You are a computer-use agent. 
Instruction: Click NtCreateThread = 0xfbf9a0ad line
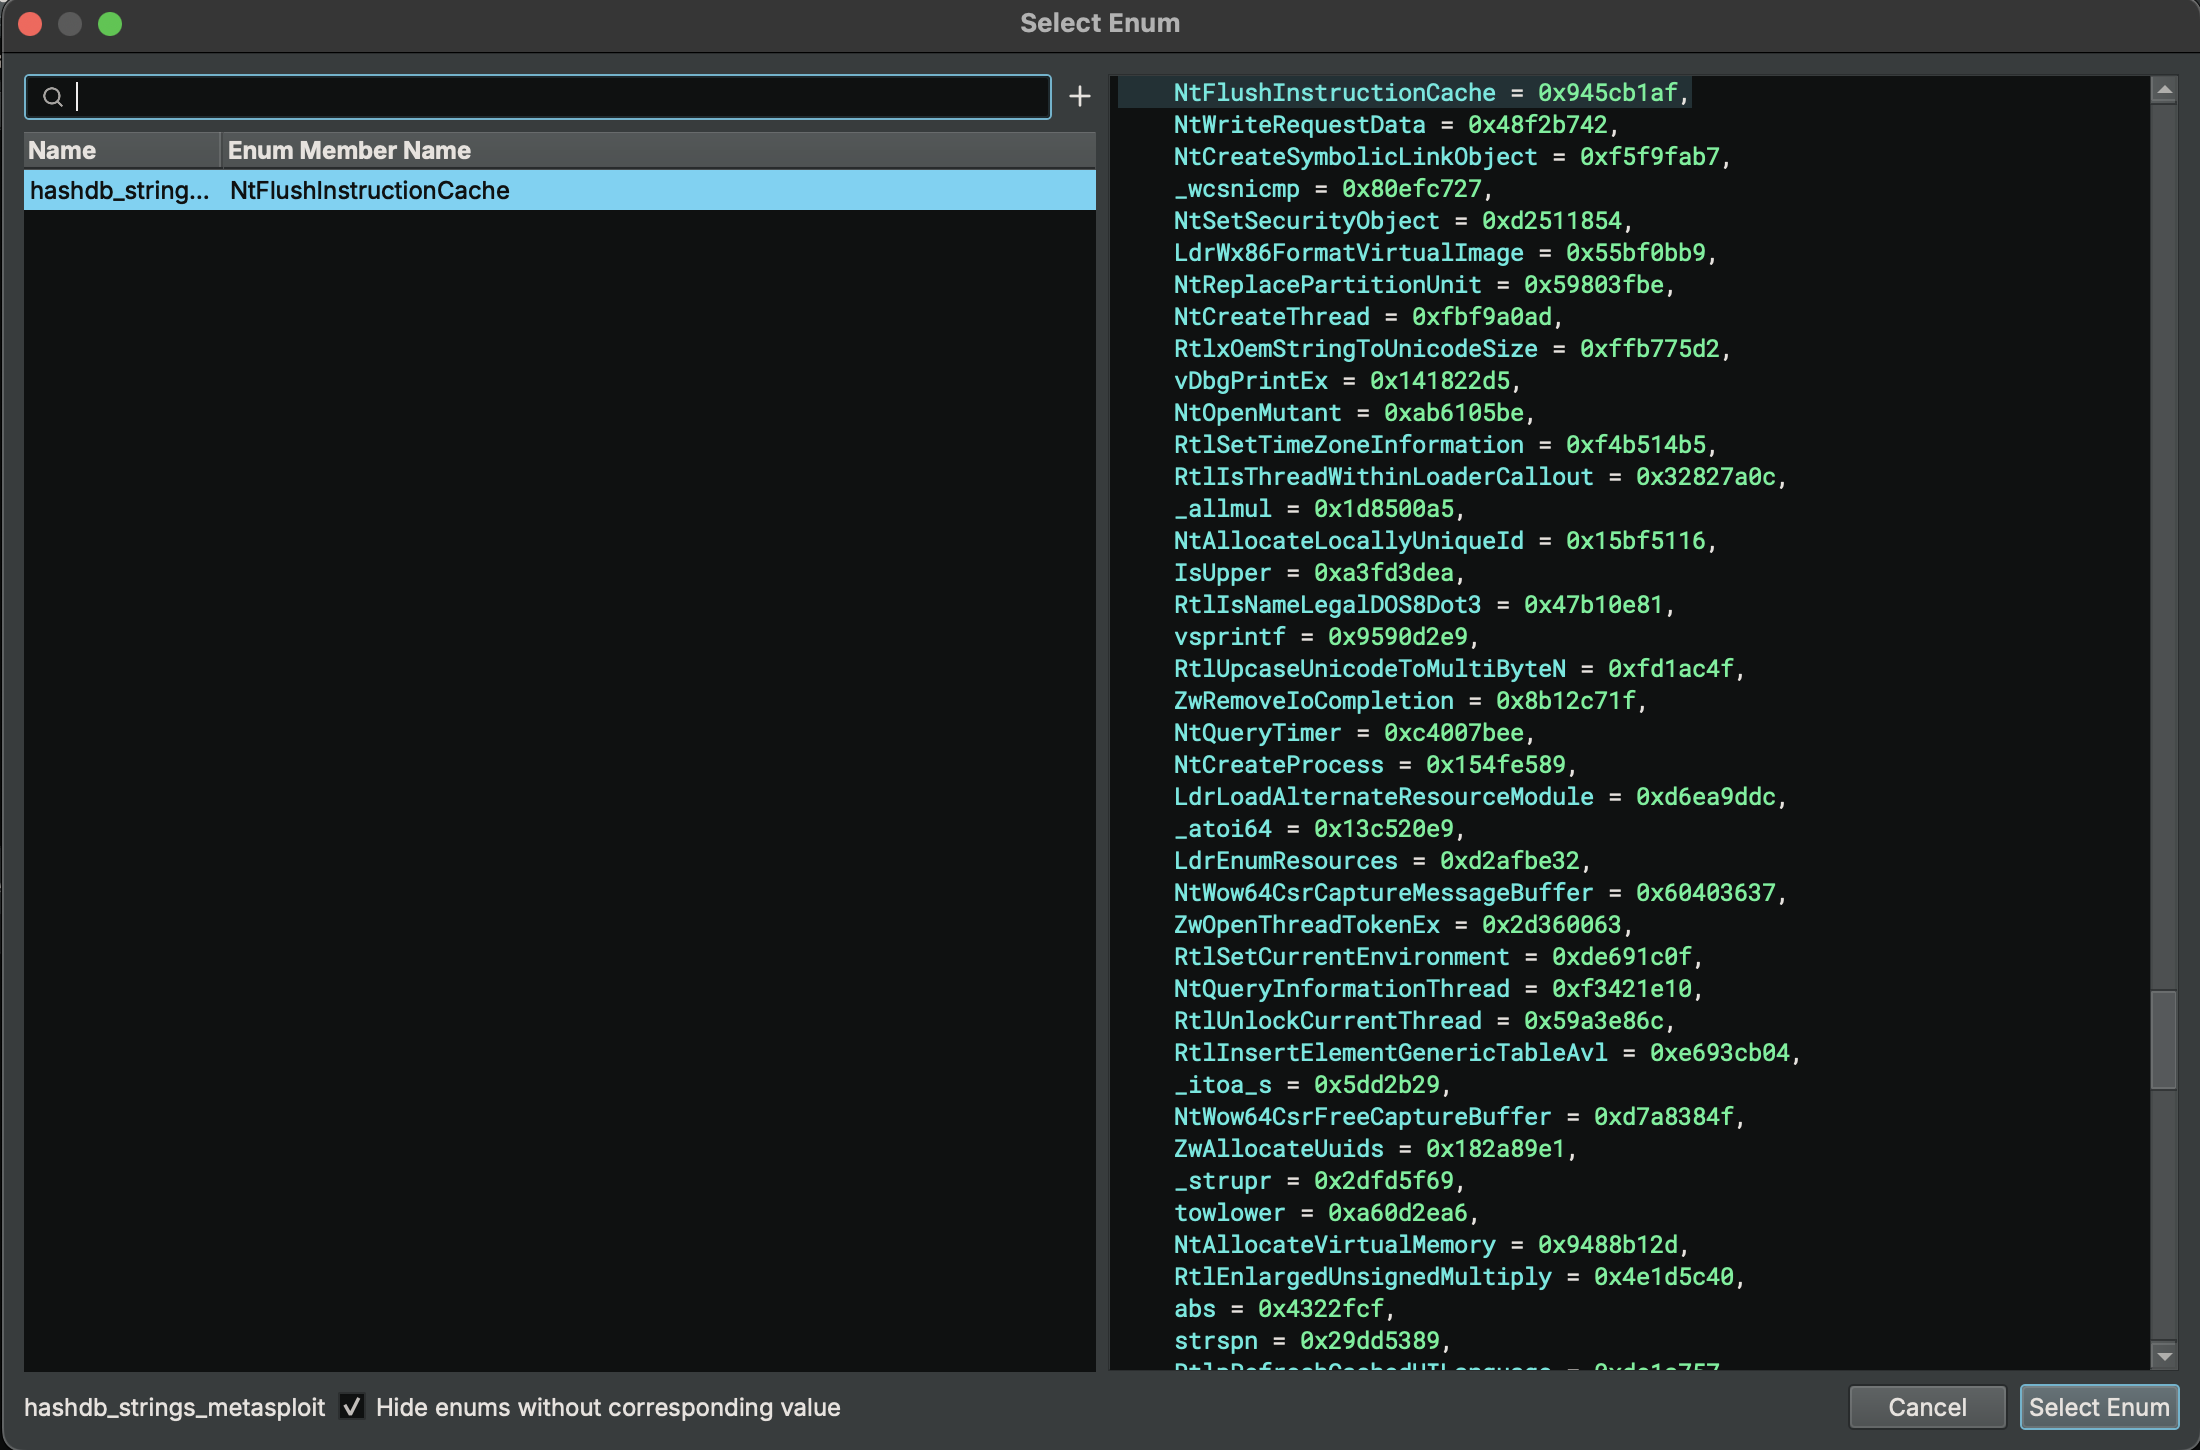click(1368, 316)
